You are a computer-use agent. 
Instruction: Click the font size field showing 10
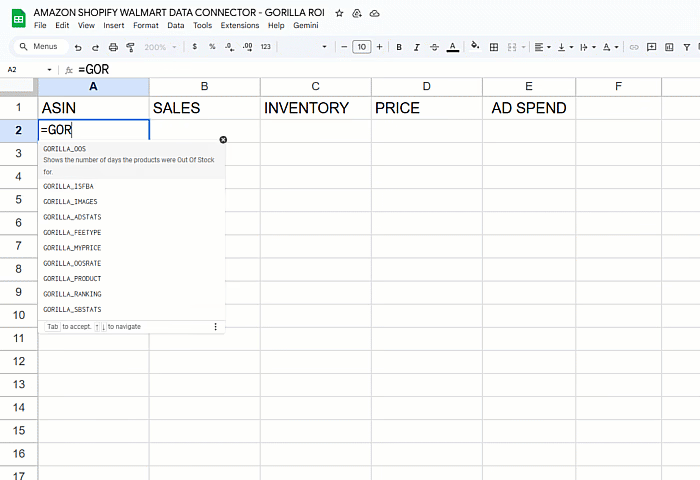362,47
